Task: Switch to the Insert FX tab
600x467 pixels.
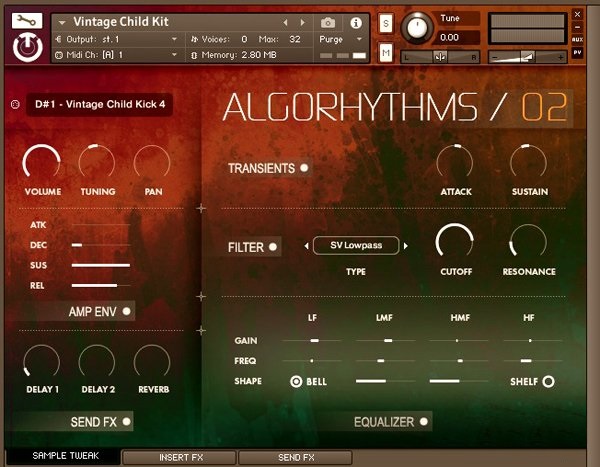Action: [179, 457]
